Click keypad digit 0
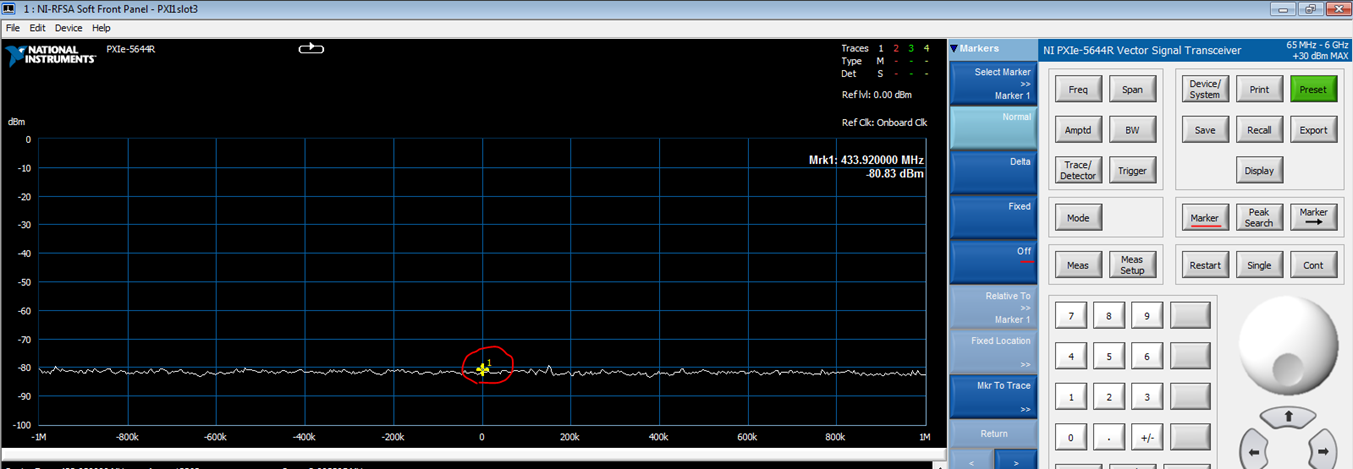Screen dimensions: 1353x469 1071,438
